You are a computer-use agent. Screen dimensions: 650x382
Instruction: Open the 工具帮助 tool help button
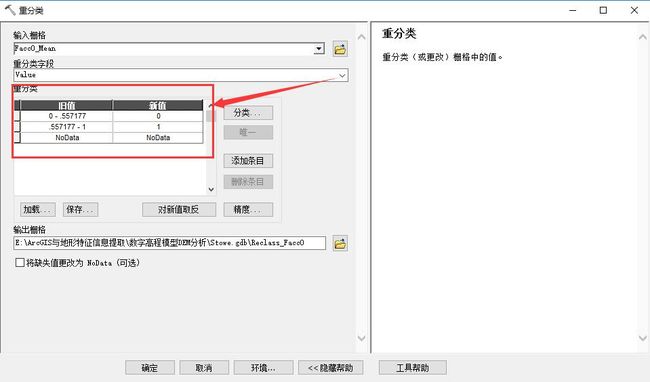click(412, 367)
